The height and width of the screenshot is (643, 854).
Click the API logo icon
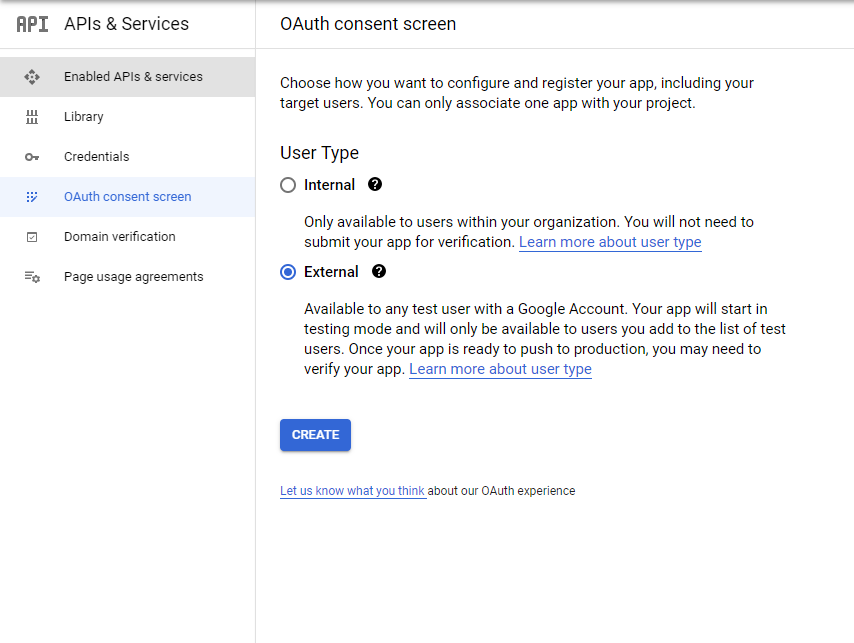click(x=32, y=24)
